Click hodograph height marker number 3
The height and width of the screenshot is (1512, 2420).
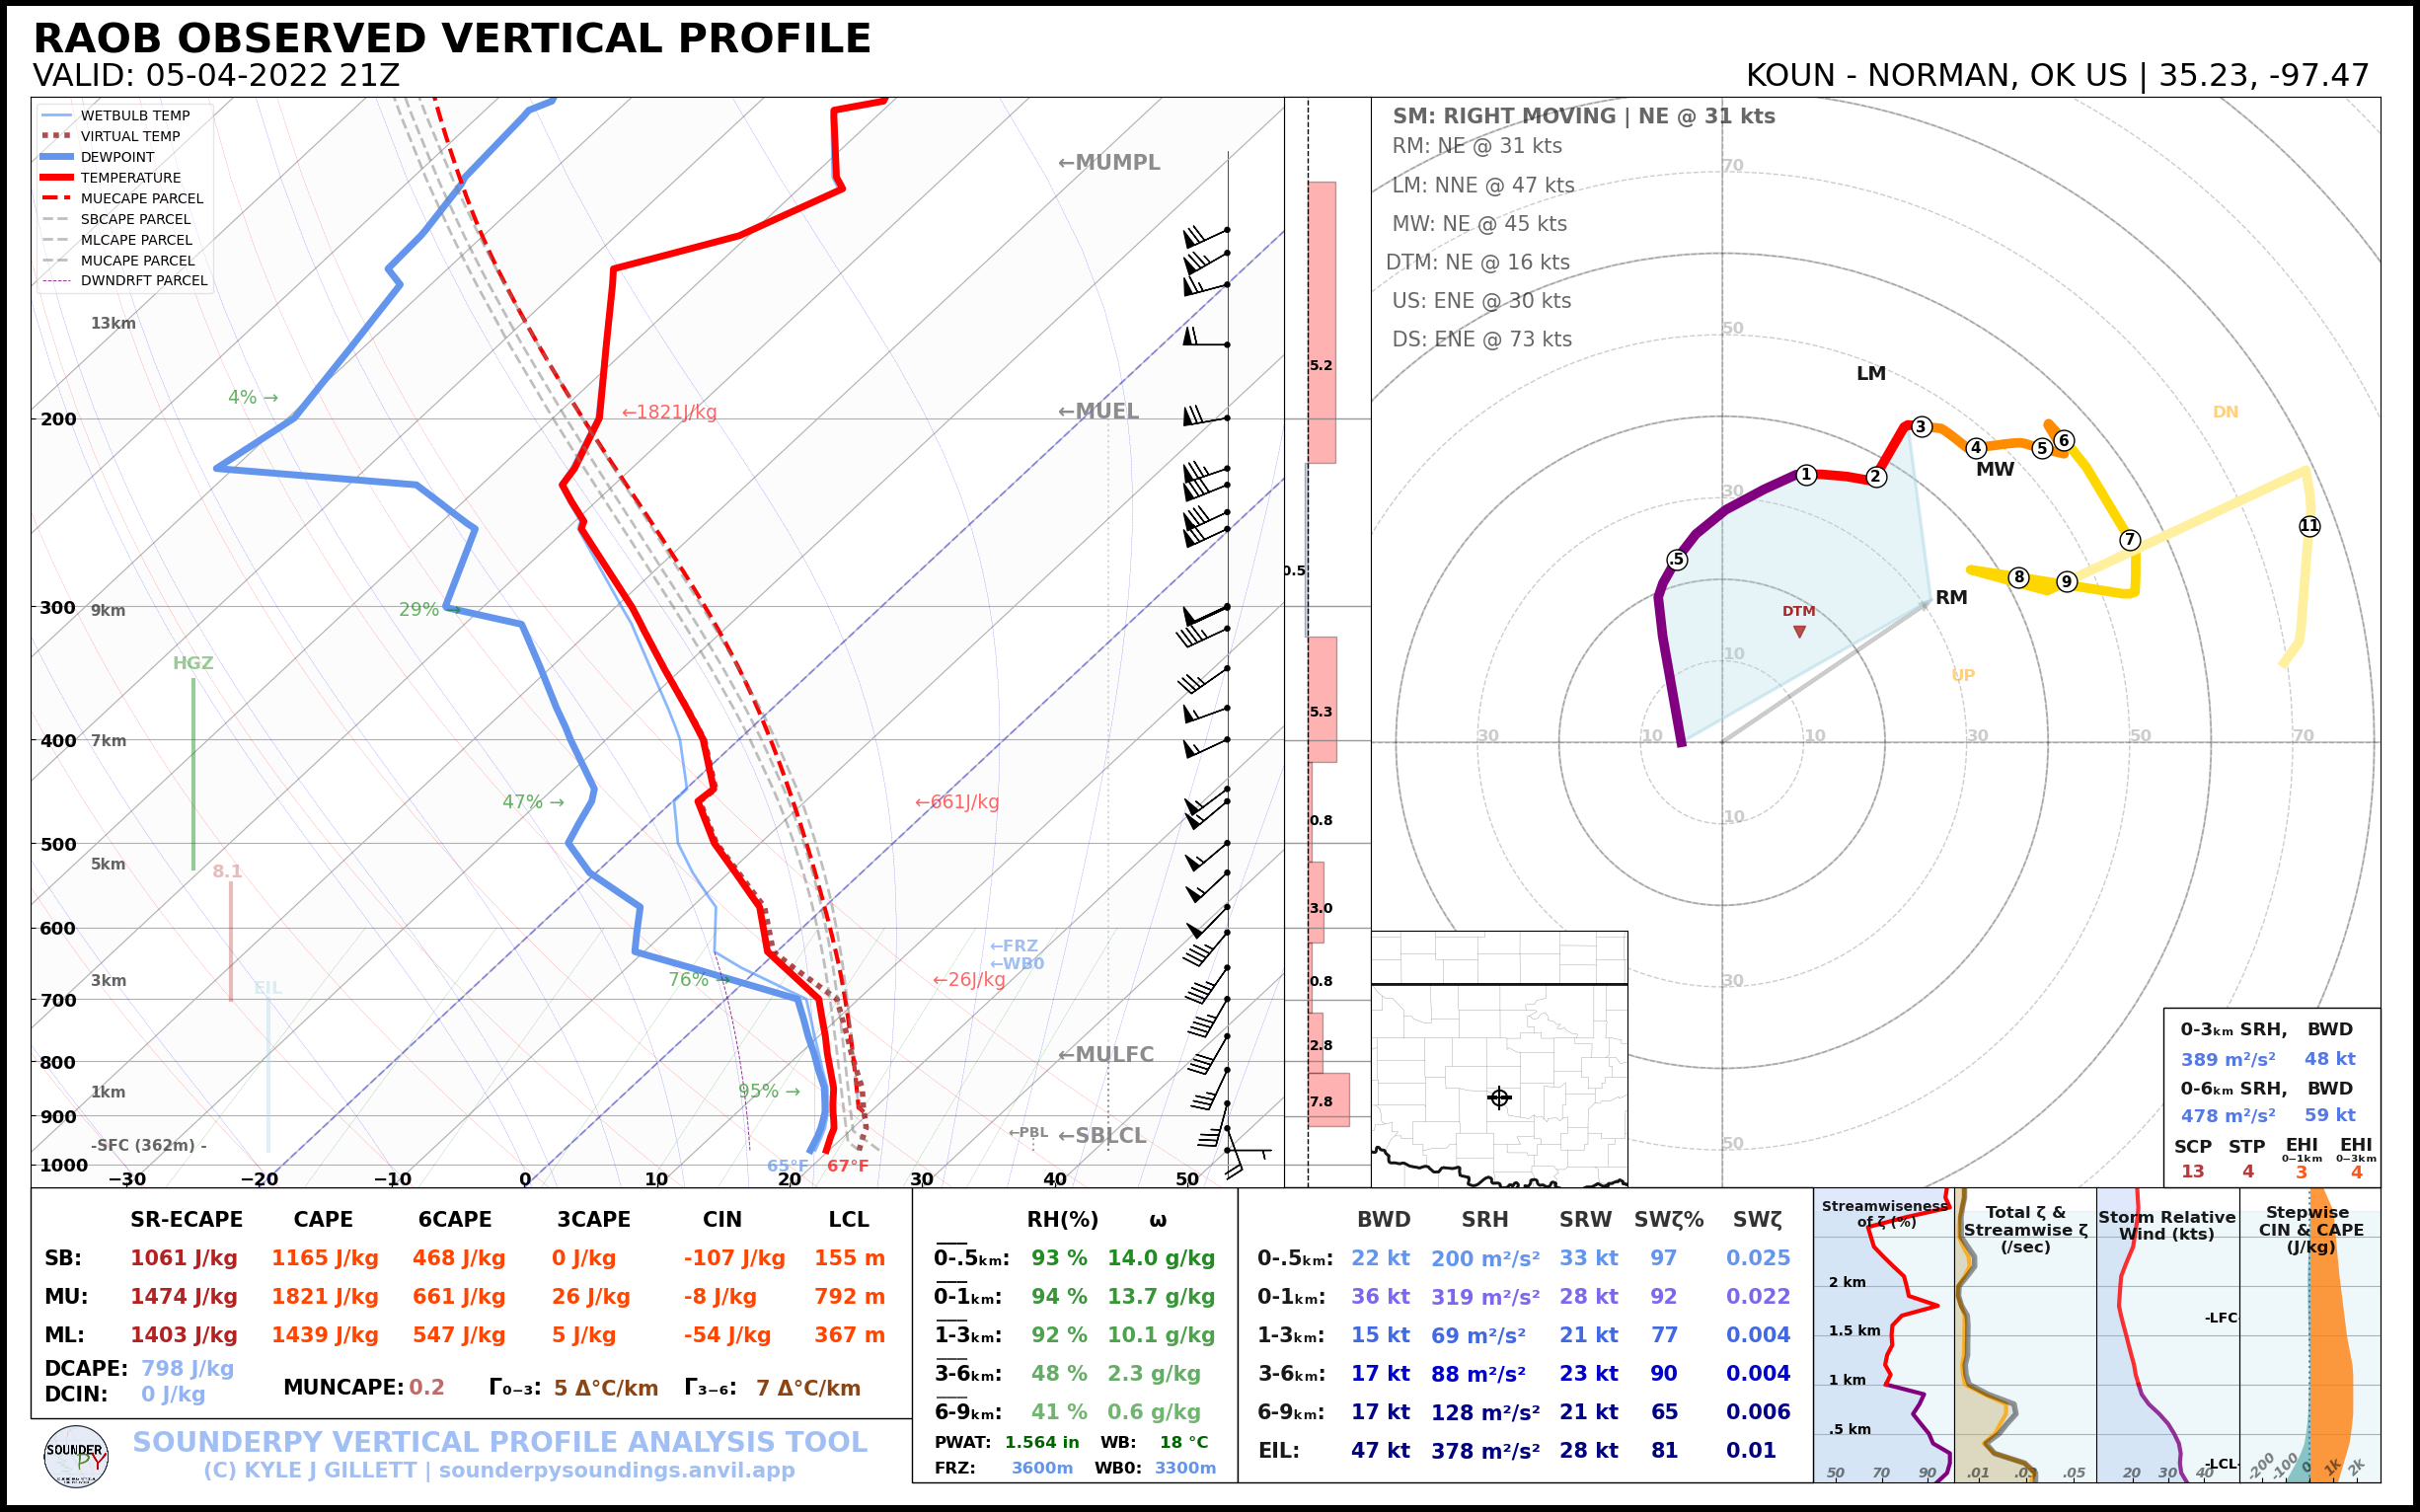pos(1920,427)
